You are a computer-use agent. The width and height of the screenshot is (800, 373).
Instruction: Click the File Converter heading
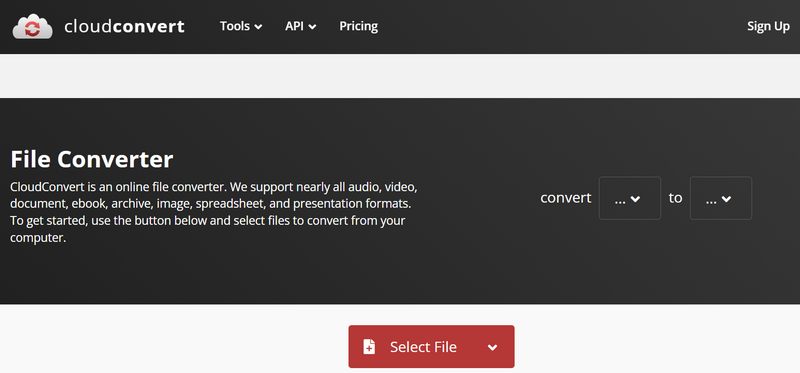92,160
